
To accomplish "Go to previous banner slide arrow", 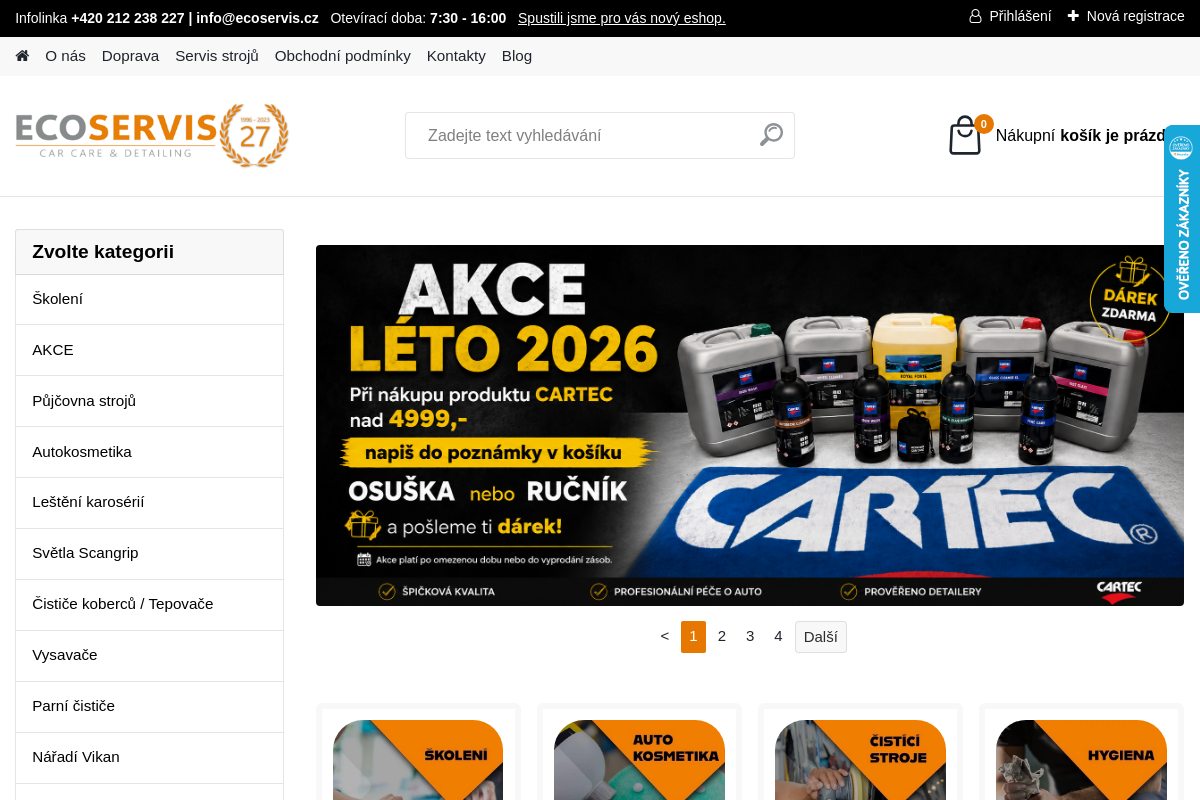I will click(665, 636).
